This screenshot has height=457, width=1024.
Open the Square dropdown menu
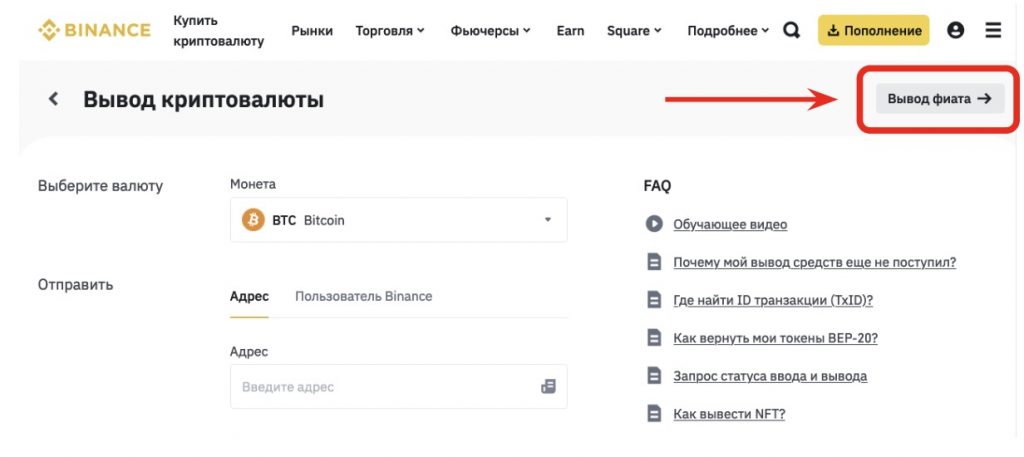pos(634,31)
